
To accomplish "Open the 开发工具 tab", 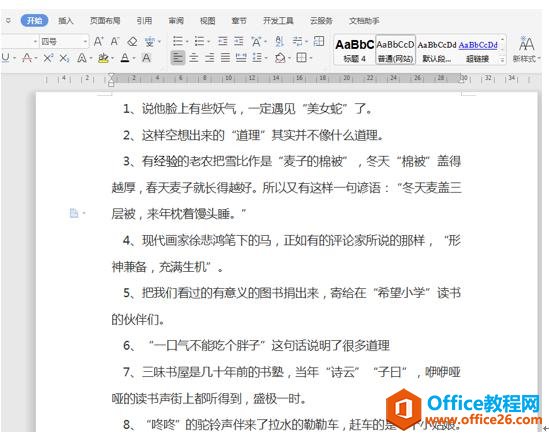I will point(278,21).
